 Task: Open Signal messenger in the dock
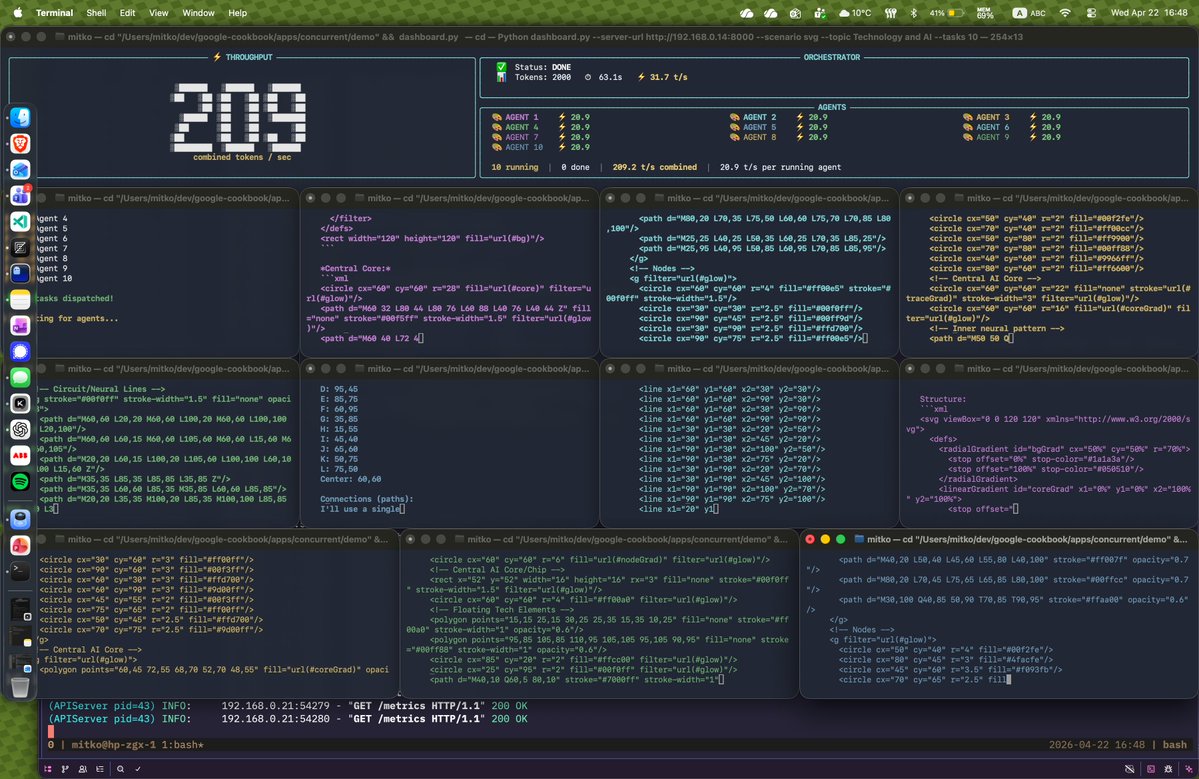(21, 352)
